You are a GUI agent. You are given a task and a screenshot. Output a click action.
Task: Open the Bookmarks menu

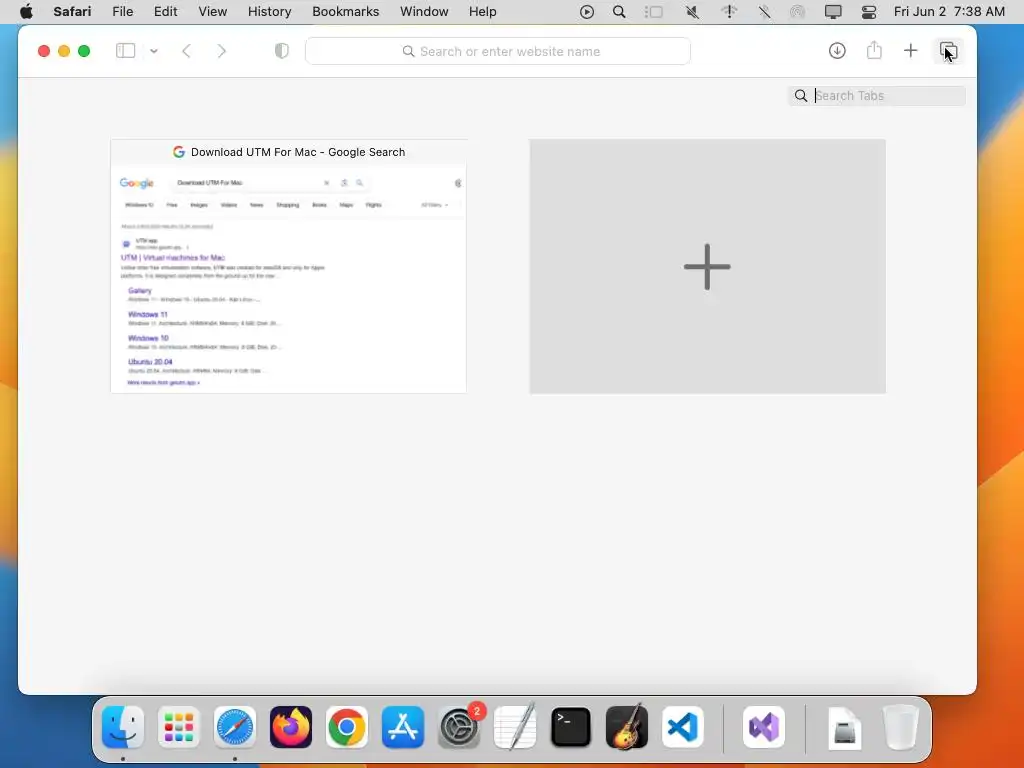pos(345,12)
